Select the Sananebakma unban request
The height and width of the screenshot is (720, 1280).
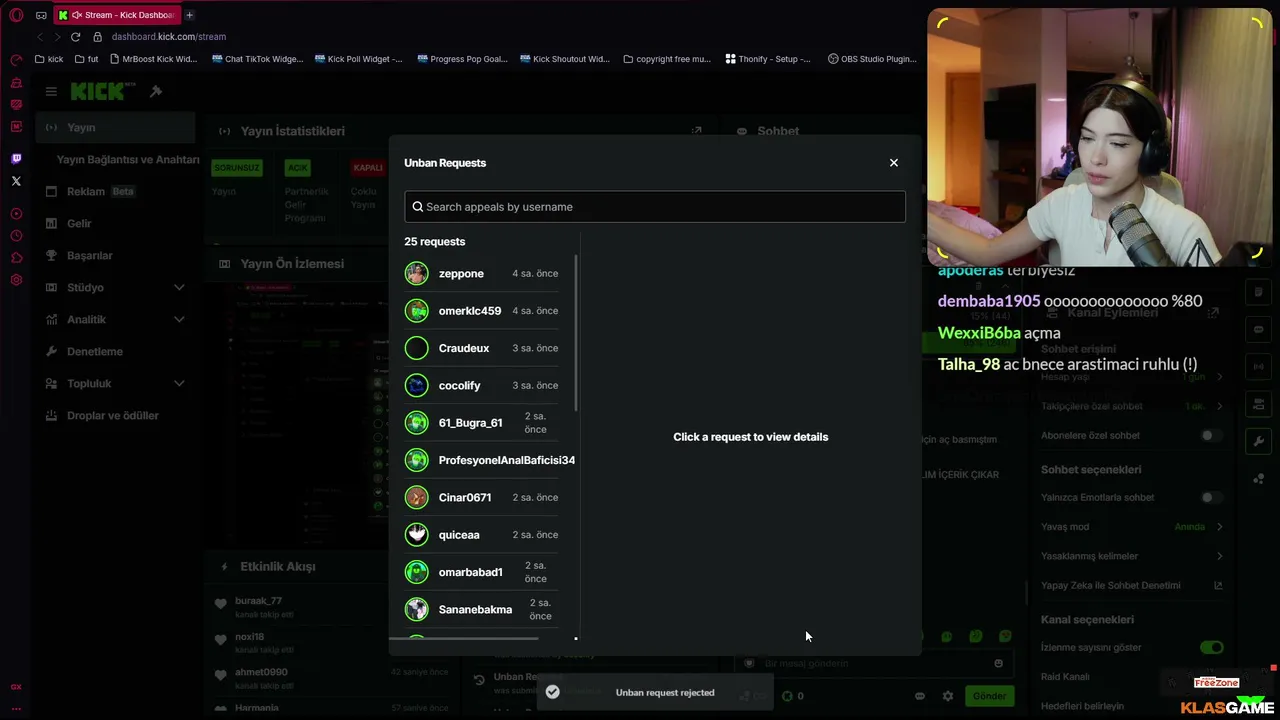coord(482,610)
